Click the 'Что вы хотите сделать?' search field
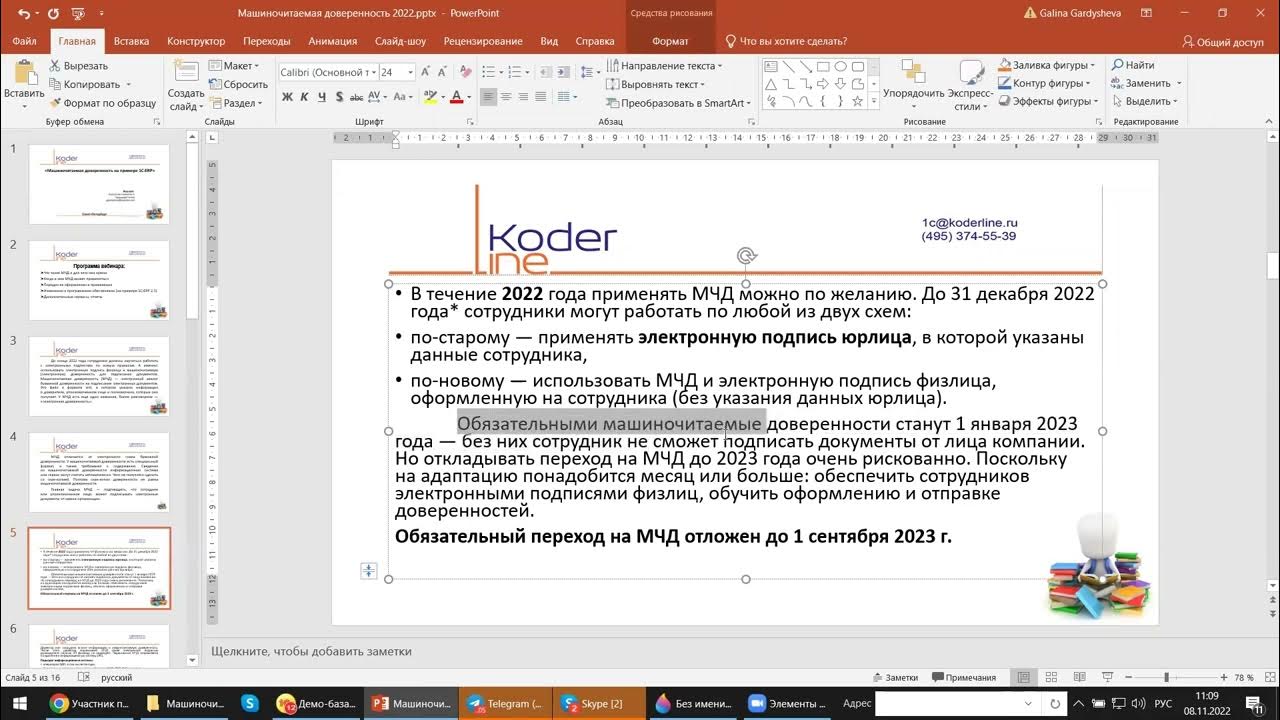Image resolution: width=1280 pixels, height=720 pixels. click(785, 41)
